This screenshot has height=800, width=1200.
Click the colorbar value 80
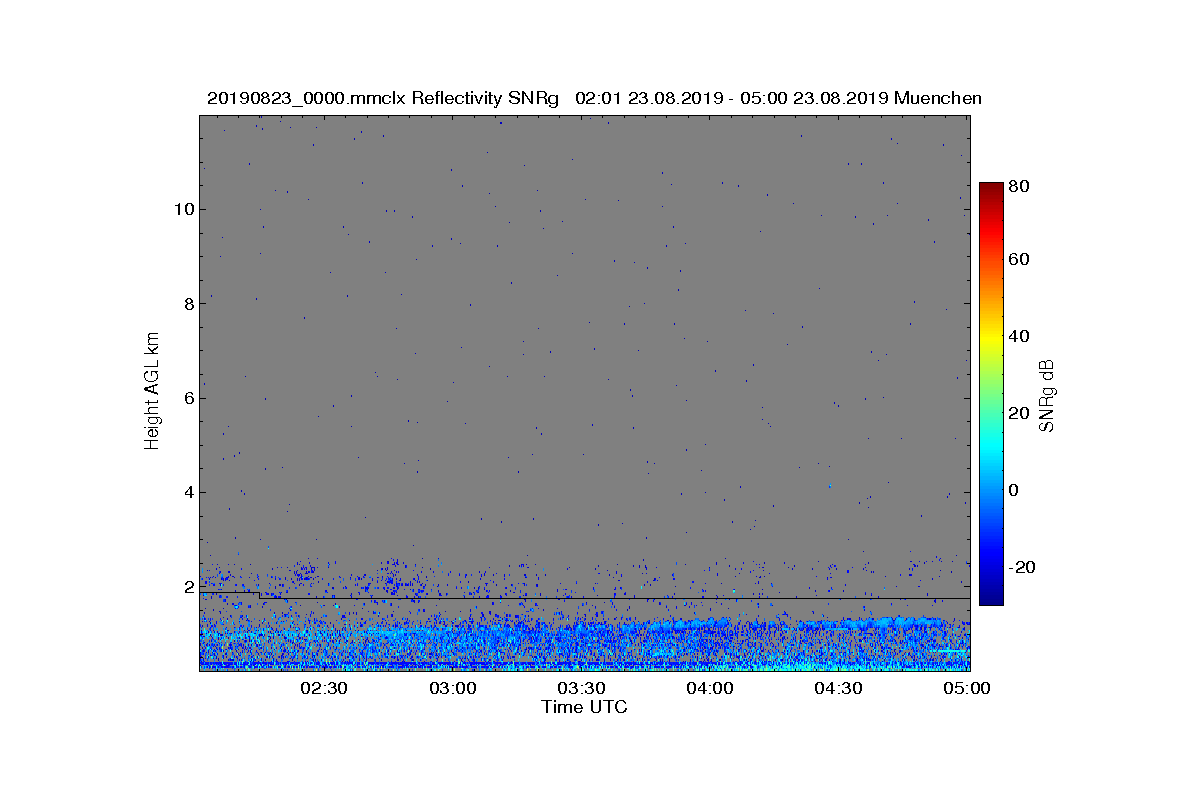point(1020,186)
